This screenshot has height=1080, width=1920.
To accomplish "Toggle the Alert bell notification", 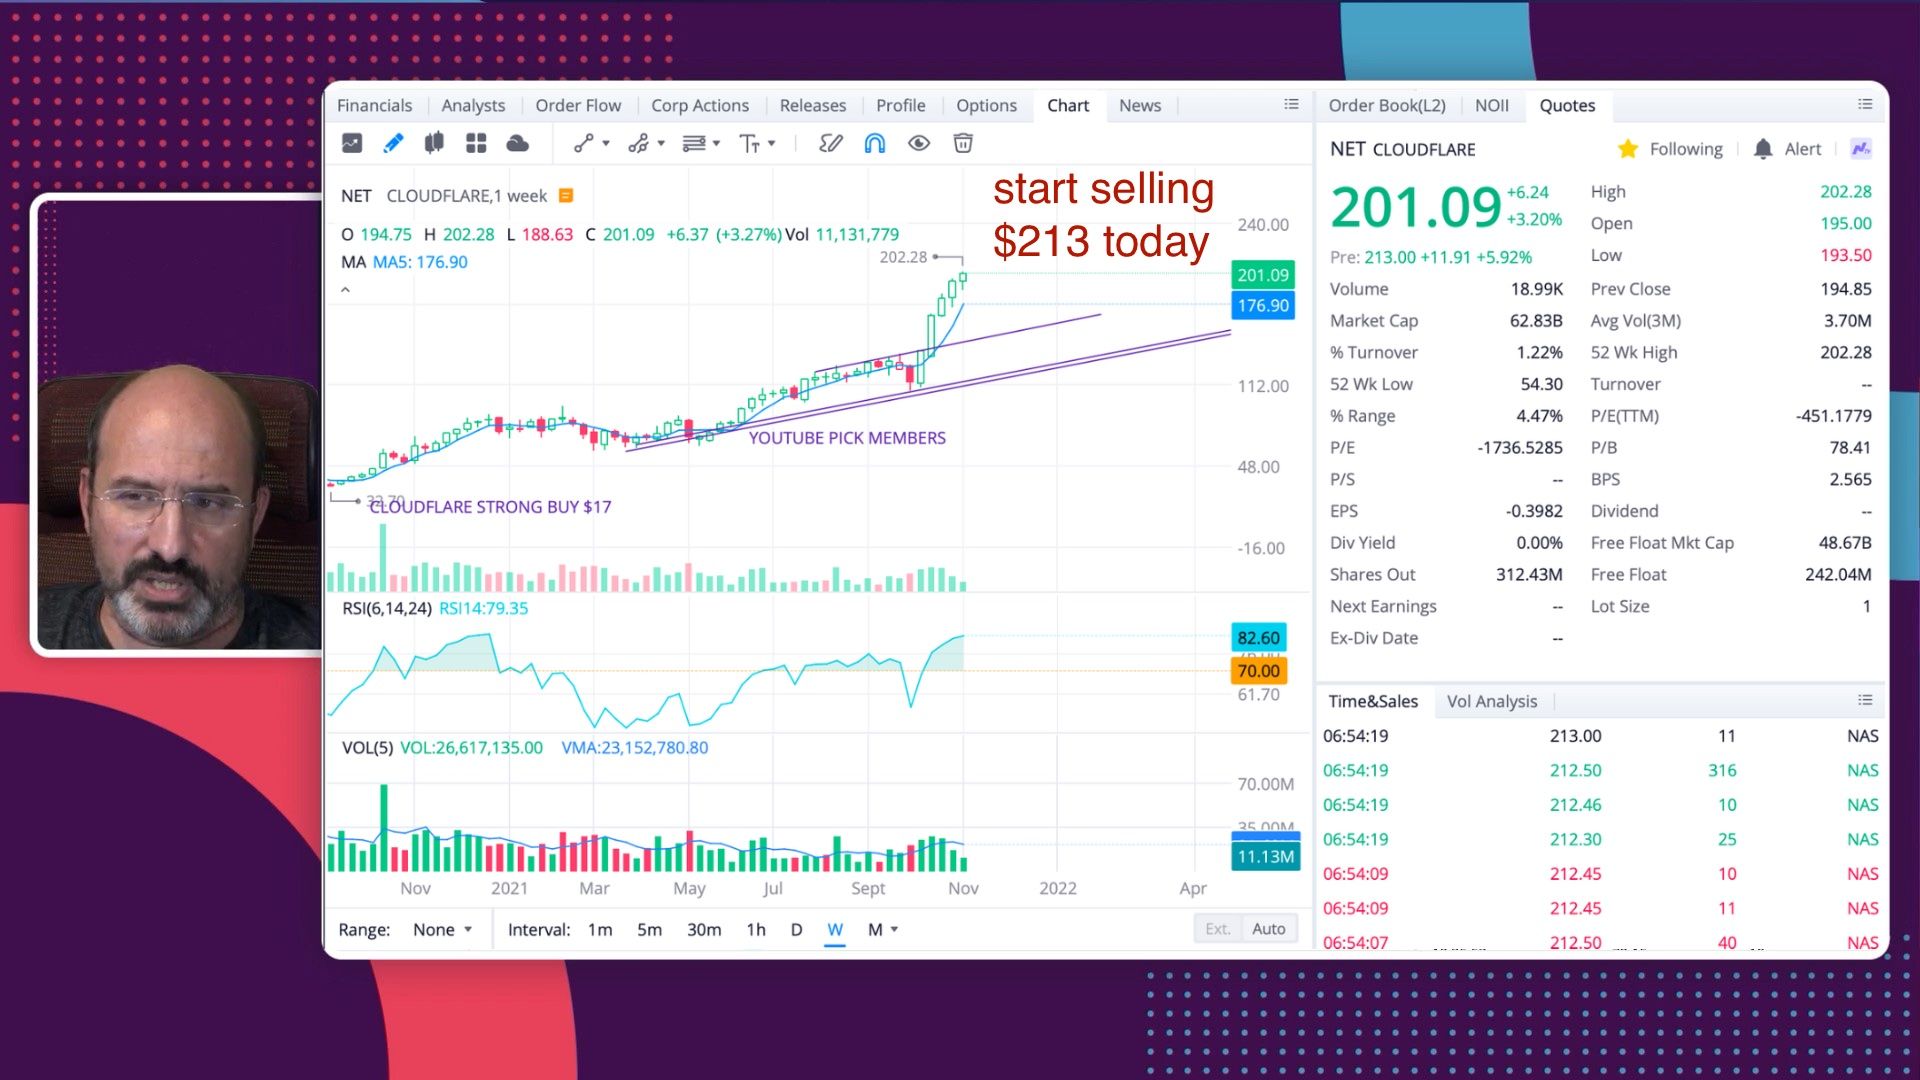I will pos(1763,148).
